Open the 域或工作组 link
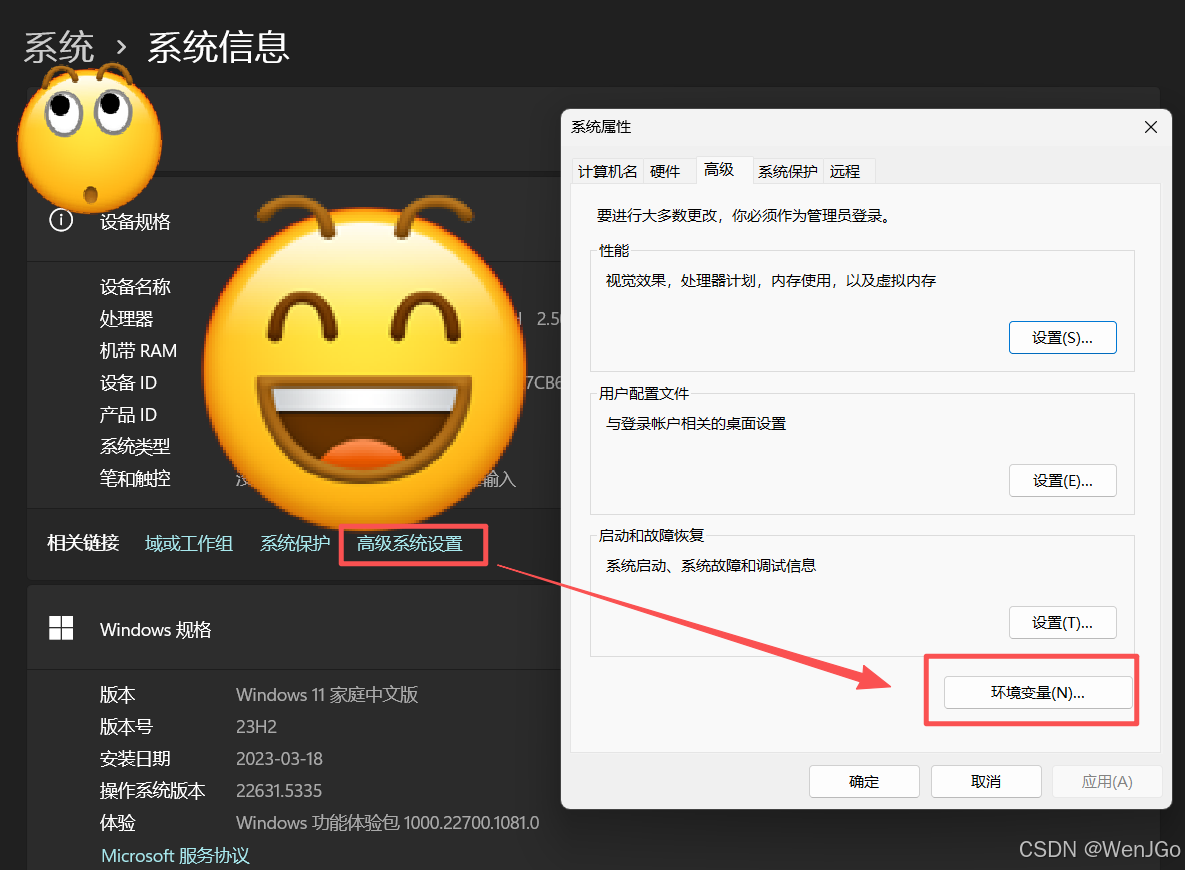The height and width of the screenshot is (870, 1185). (189, 543)
